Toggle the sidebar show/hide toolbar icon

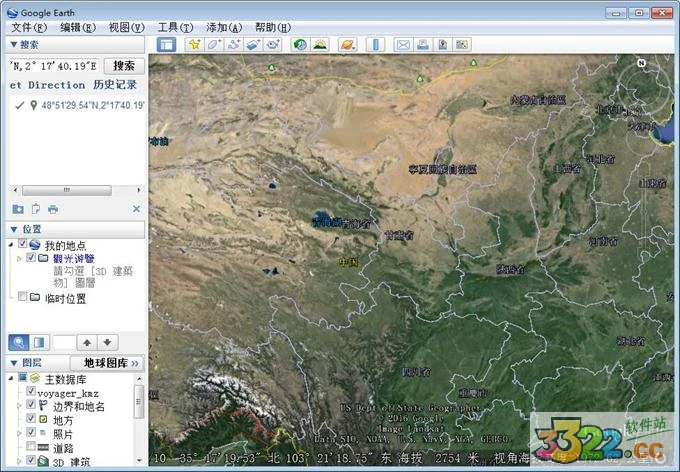click(167, 44)
